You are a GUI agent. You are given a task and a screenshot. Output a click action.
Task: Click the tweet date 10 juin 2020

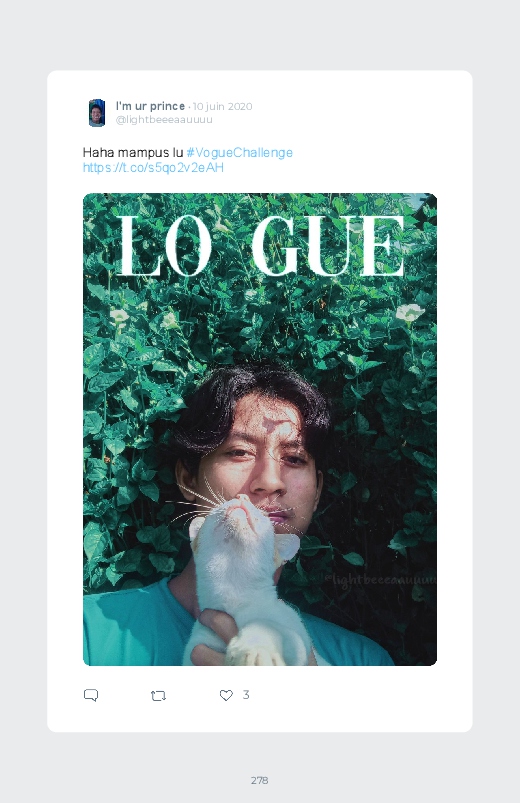click(x=222, y=106)
